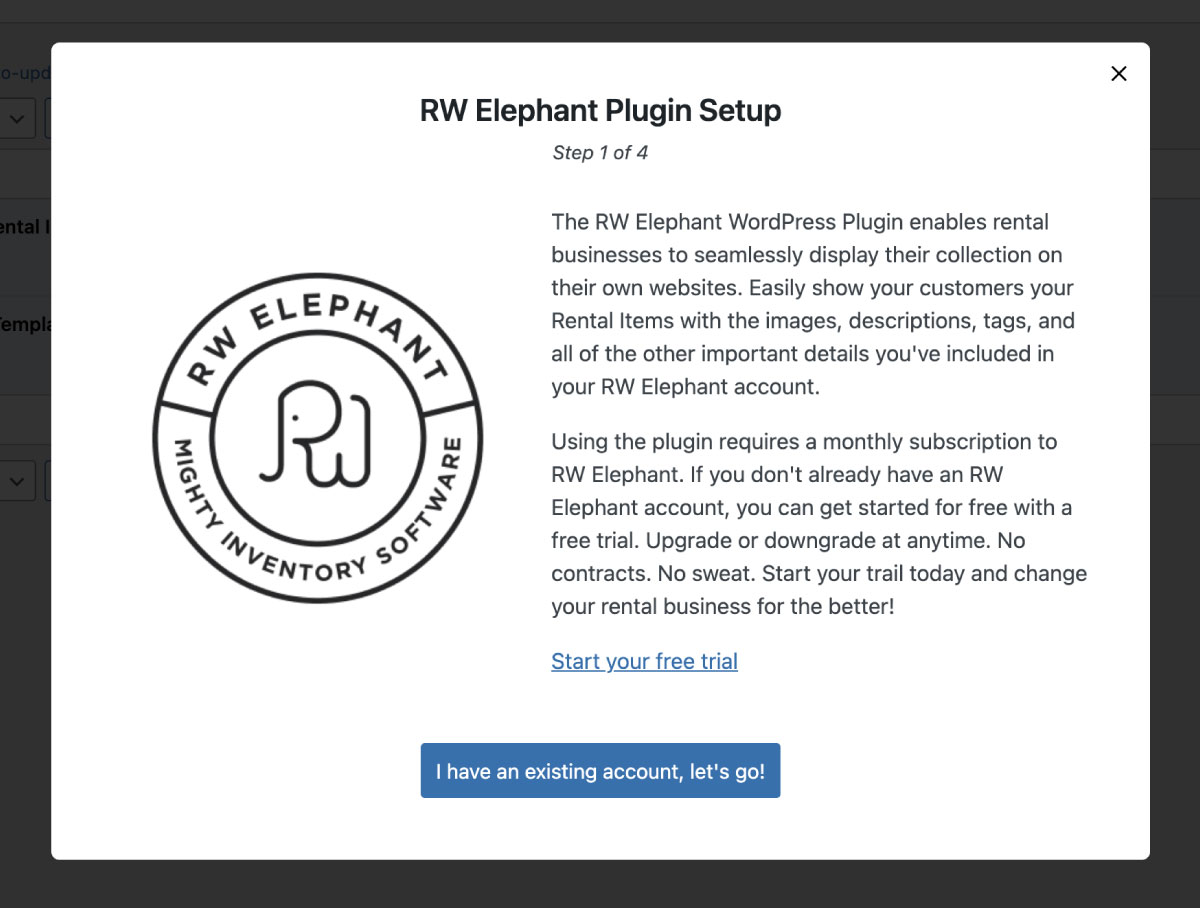This screenshot has height=908, width=1200.
Task: Click "I have an existing account, let's go!"
Action: (x=600, y=771)
